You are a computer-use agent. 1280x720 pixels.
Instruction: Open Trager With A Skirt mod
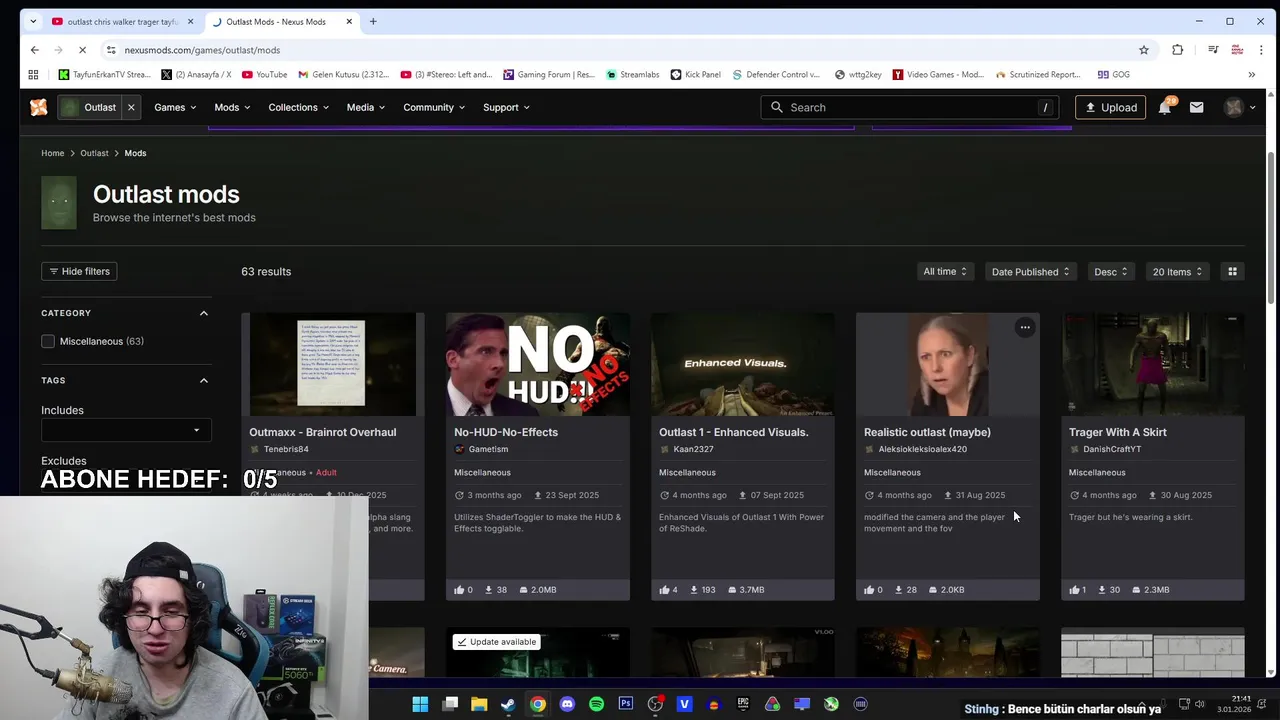(x=1117, y=432)
